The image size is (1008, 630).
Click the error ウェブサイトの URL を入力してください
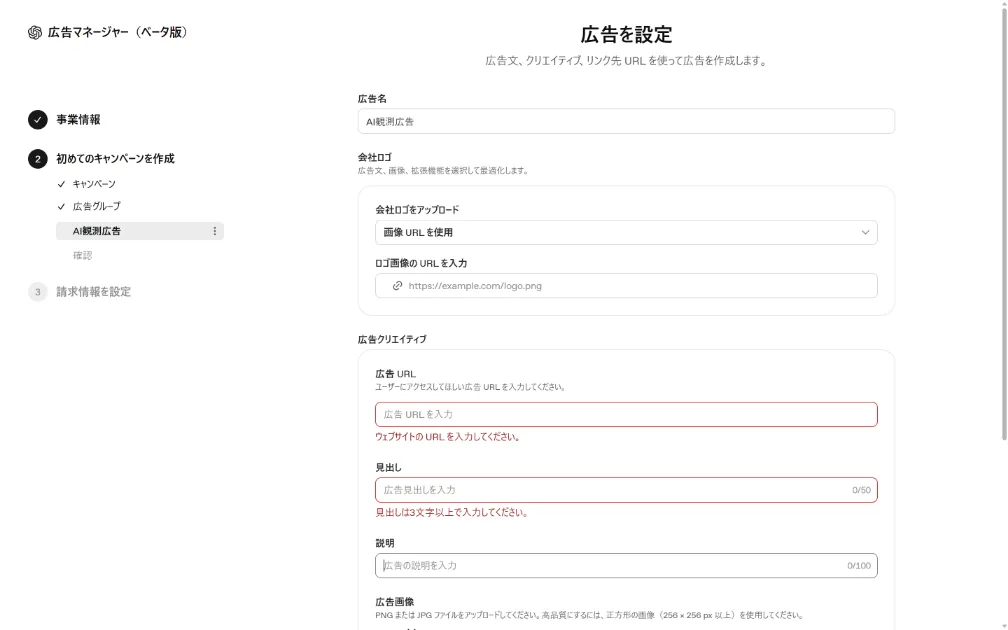[448, 437]
